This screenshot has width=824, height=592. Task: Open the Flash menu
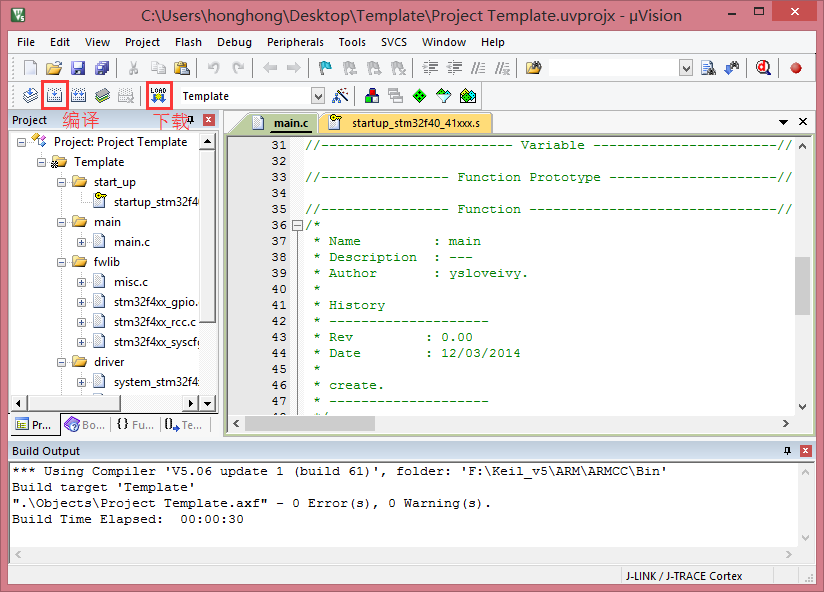click(188, 42)
